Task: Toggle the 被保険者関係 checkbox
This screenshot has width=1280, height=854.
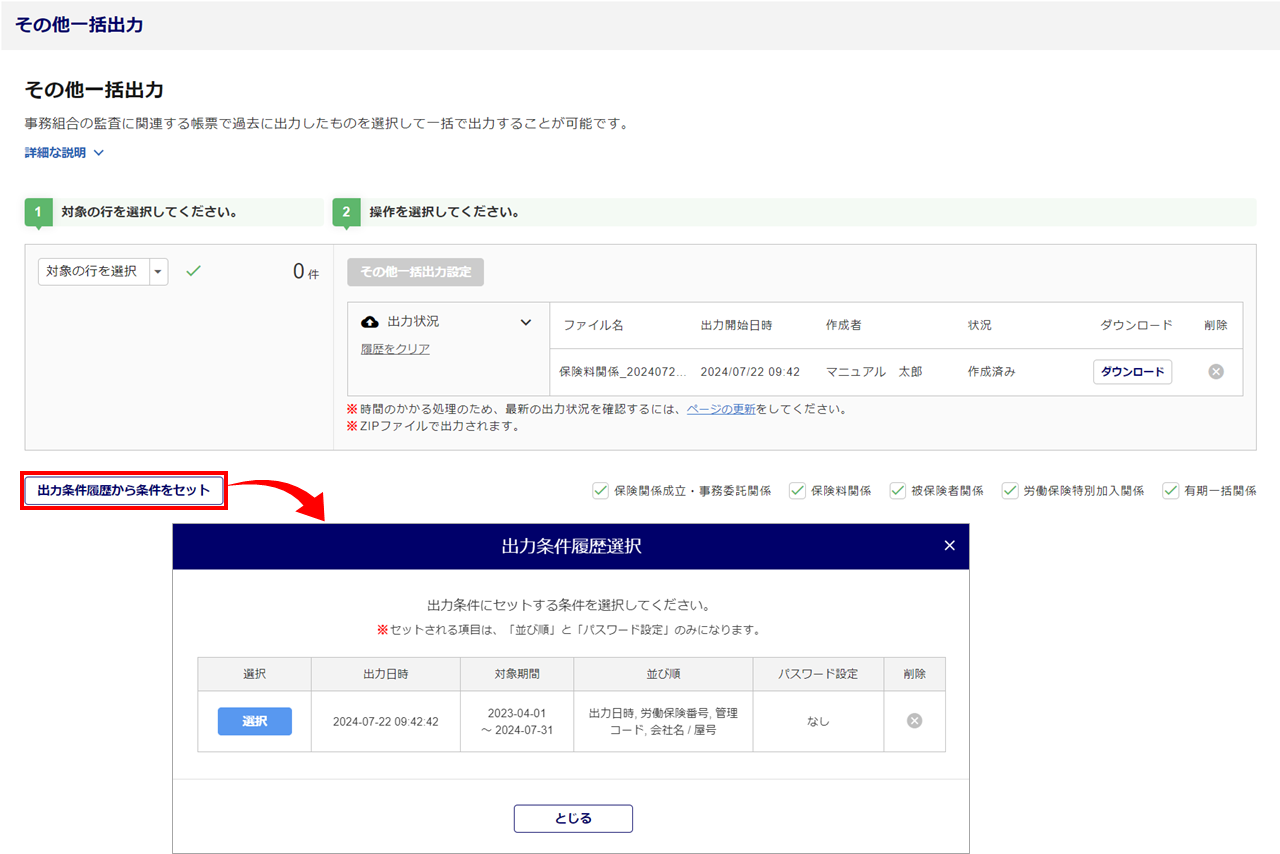Action: (x=897, y=491)
